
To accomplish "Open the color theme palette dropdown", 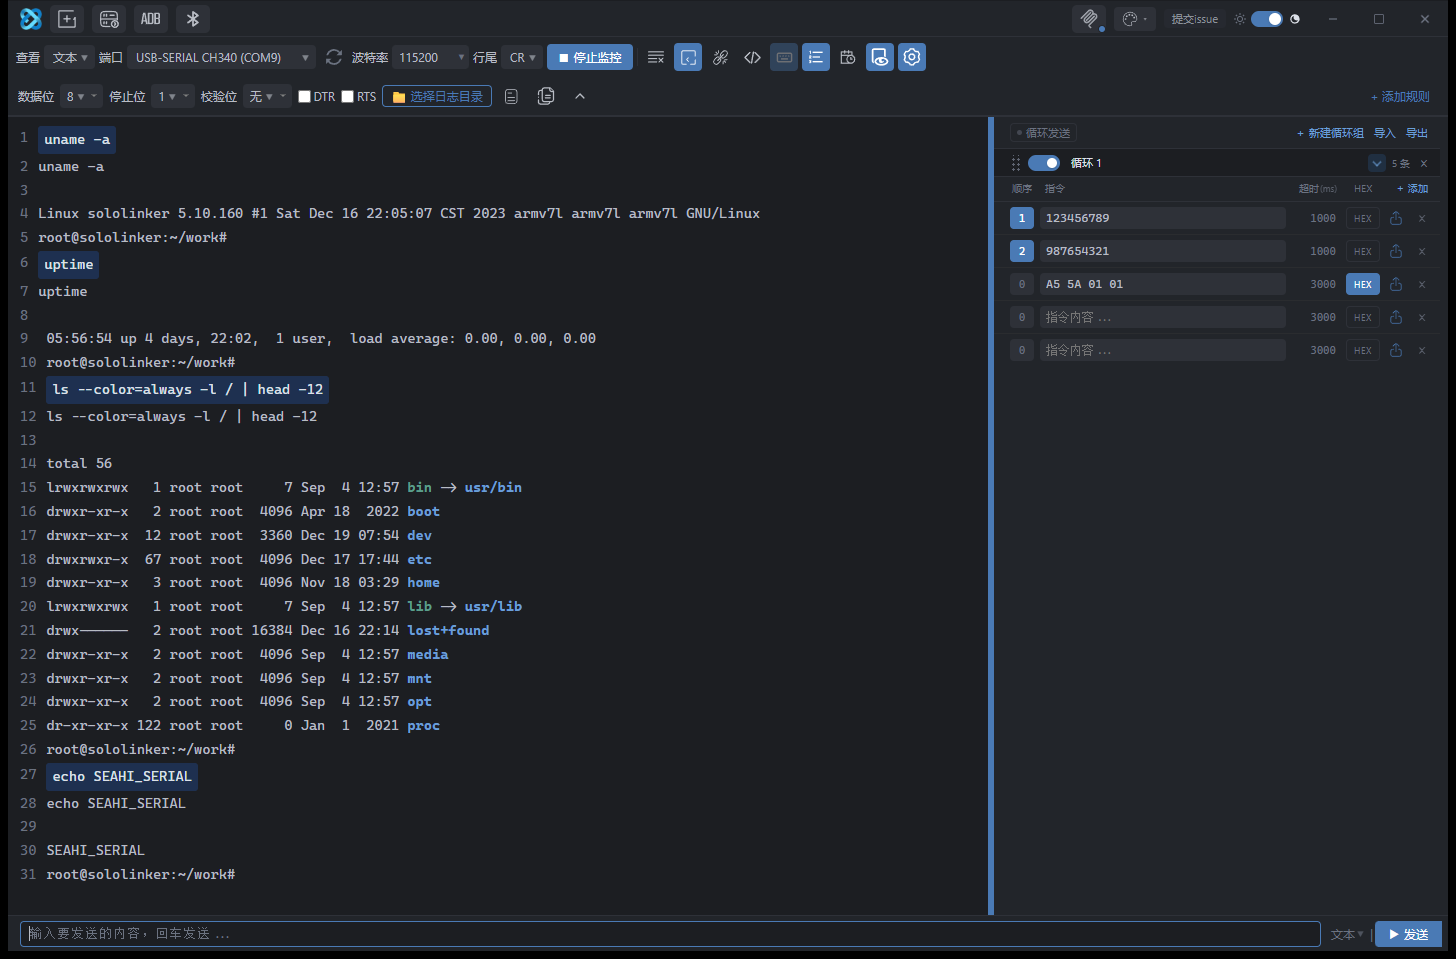I will click(1134, 19).
